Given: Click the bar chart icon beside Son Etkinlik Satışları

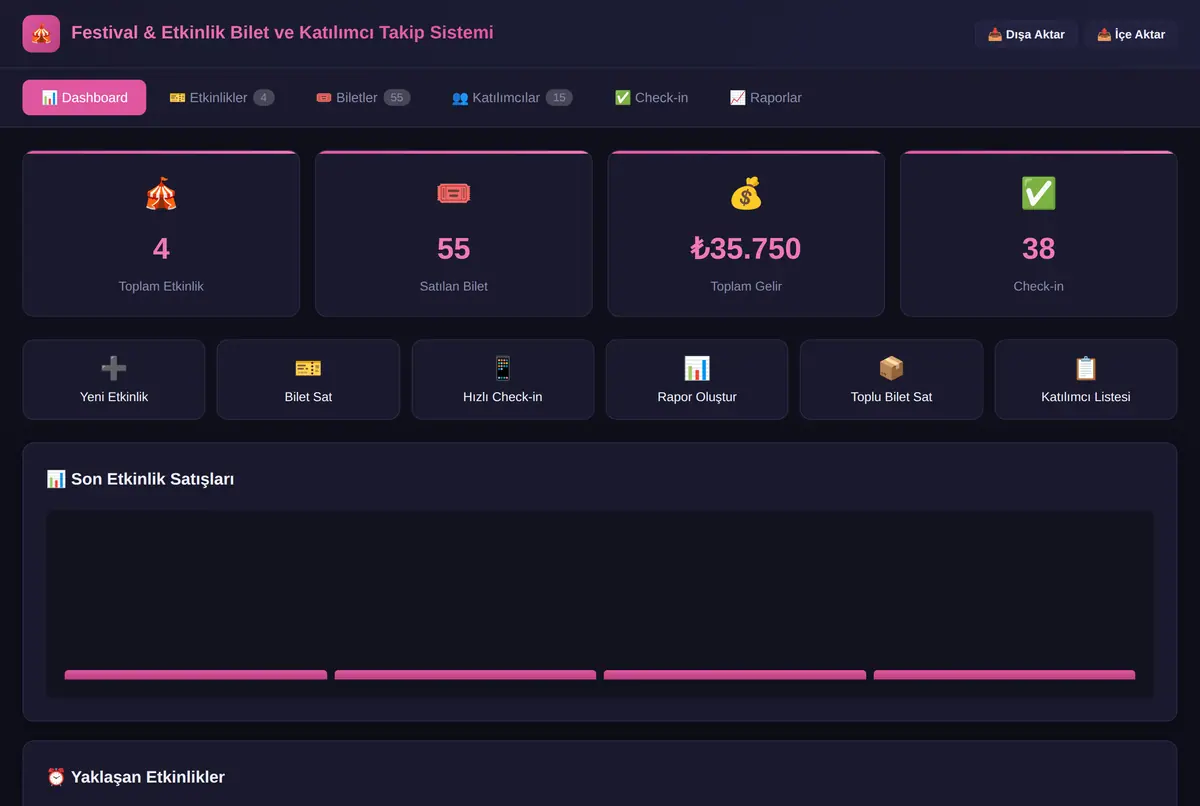Looking at the screenshot, I should click(56, 479).
